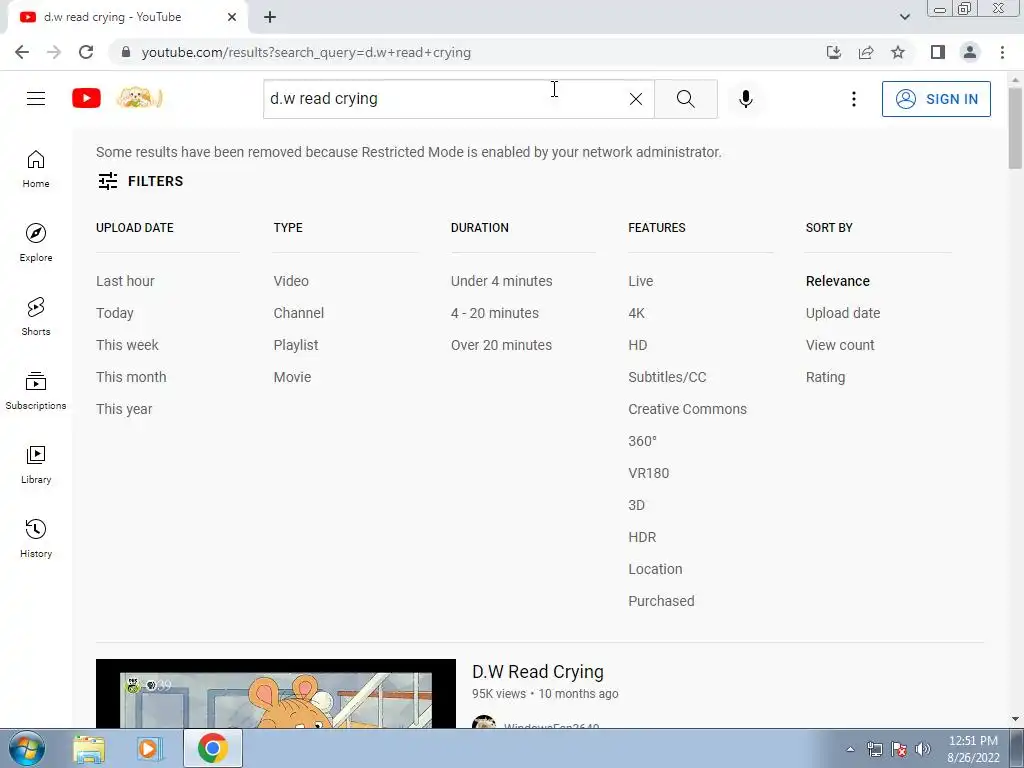
Task: Enable the 3D feature filter
Action: coord(637,505)
